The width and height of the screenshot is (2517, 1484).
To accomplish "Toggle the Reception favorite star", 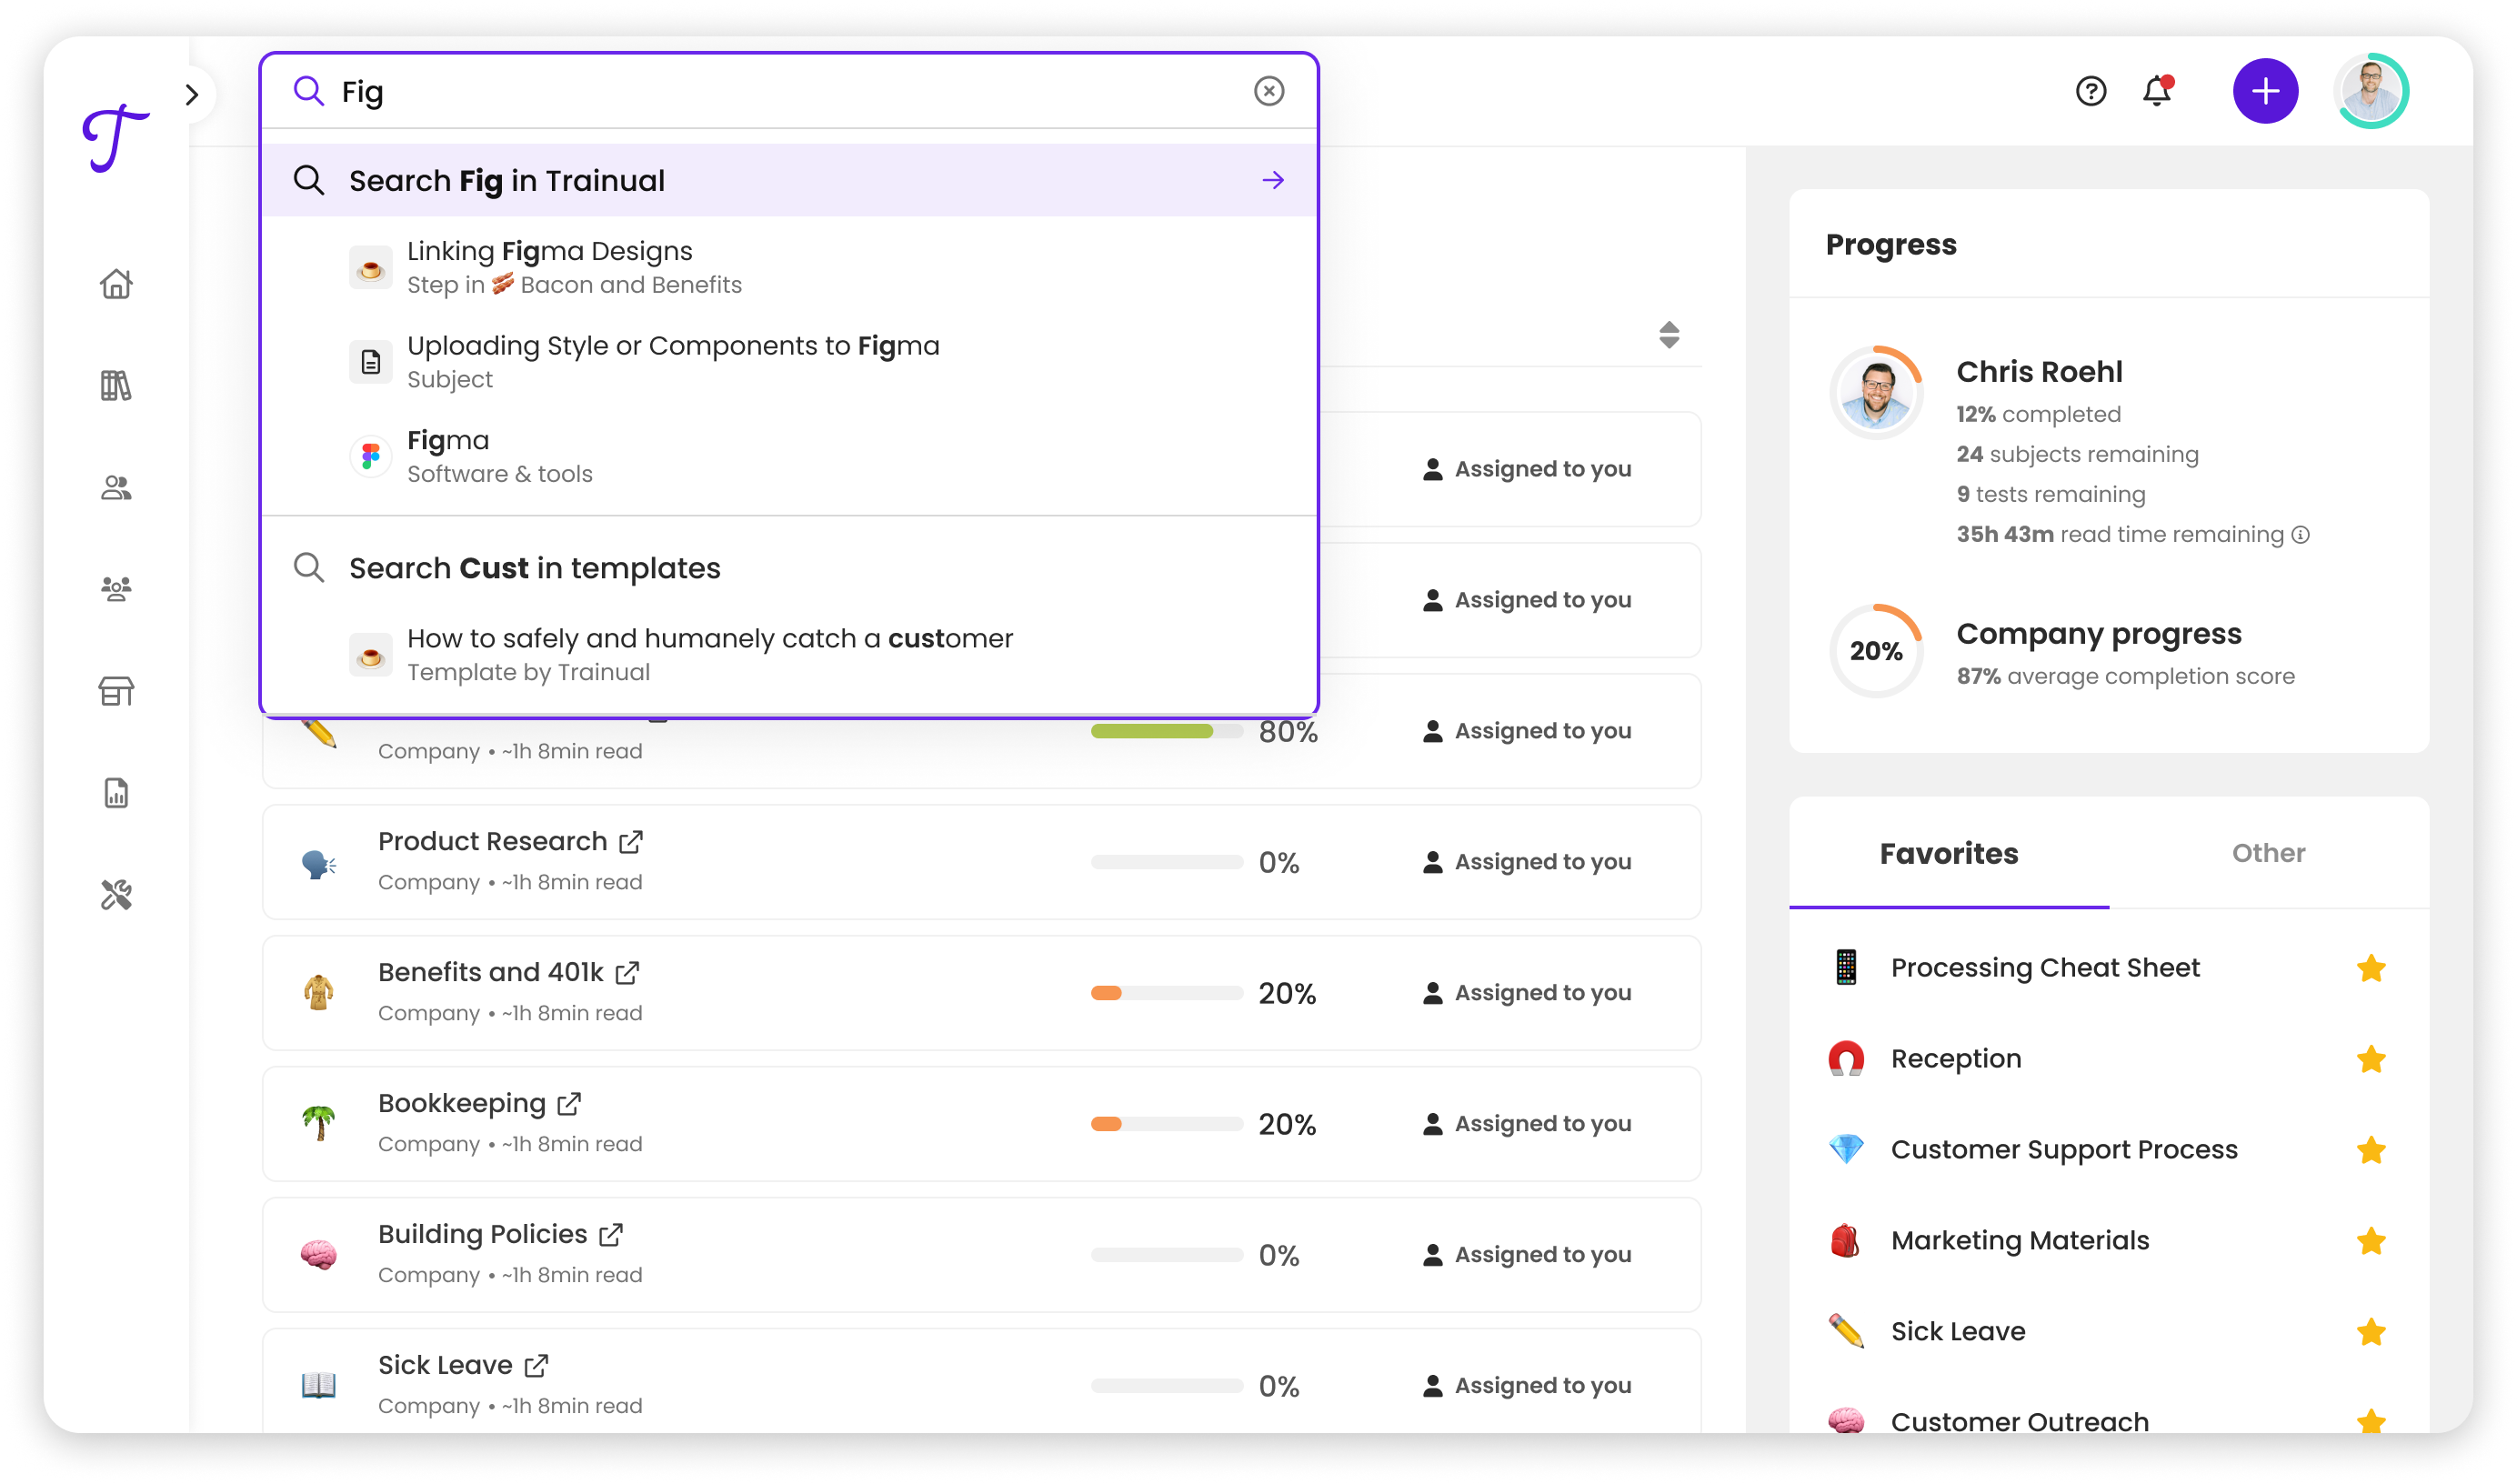I will click(2370, 1059).
